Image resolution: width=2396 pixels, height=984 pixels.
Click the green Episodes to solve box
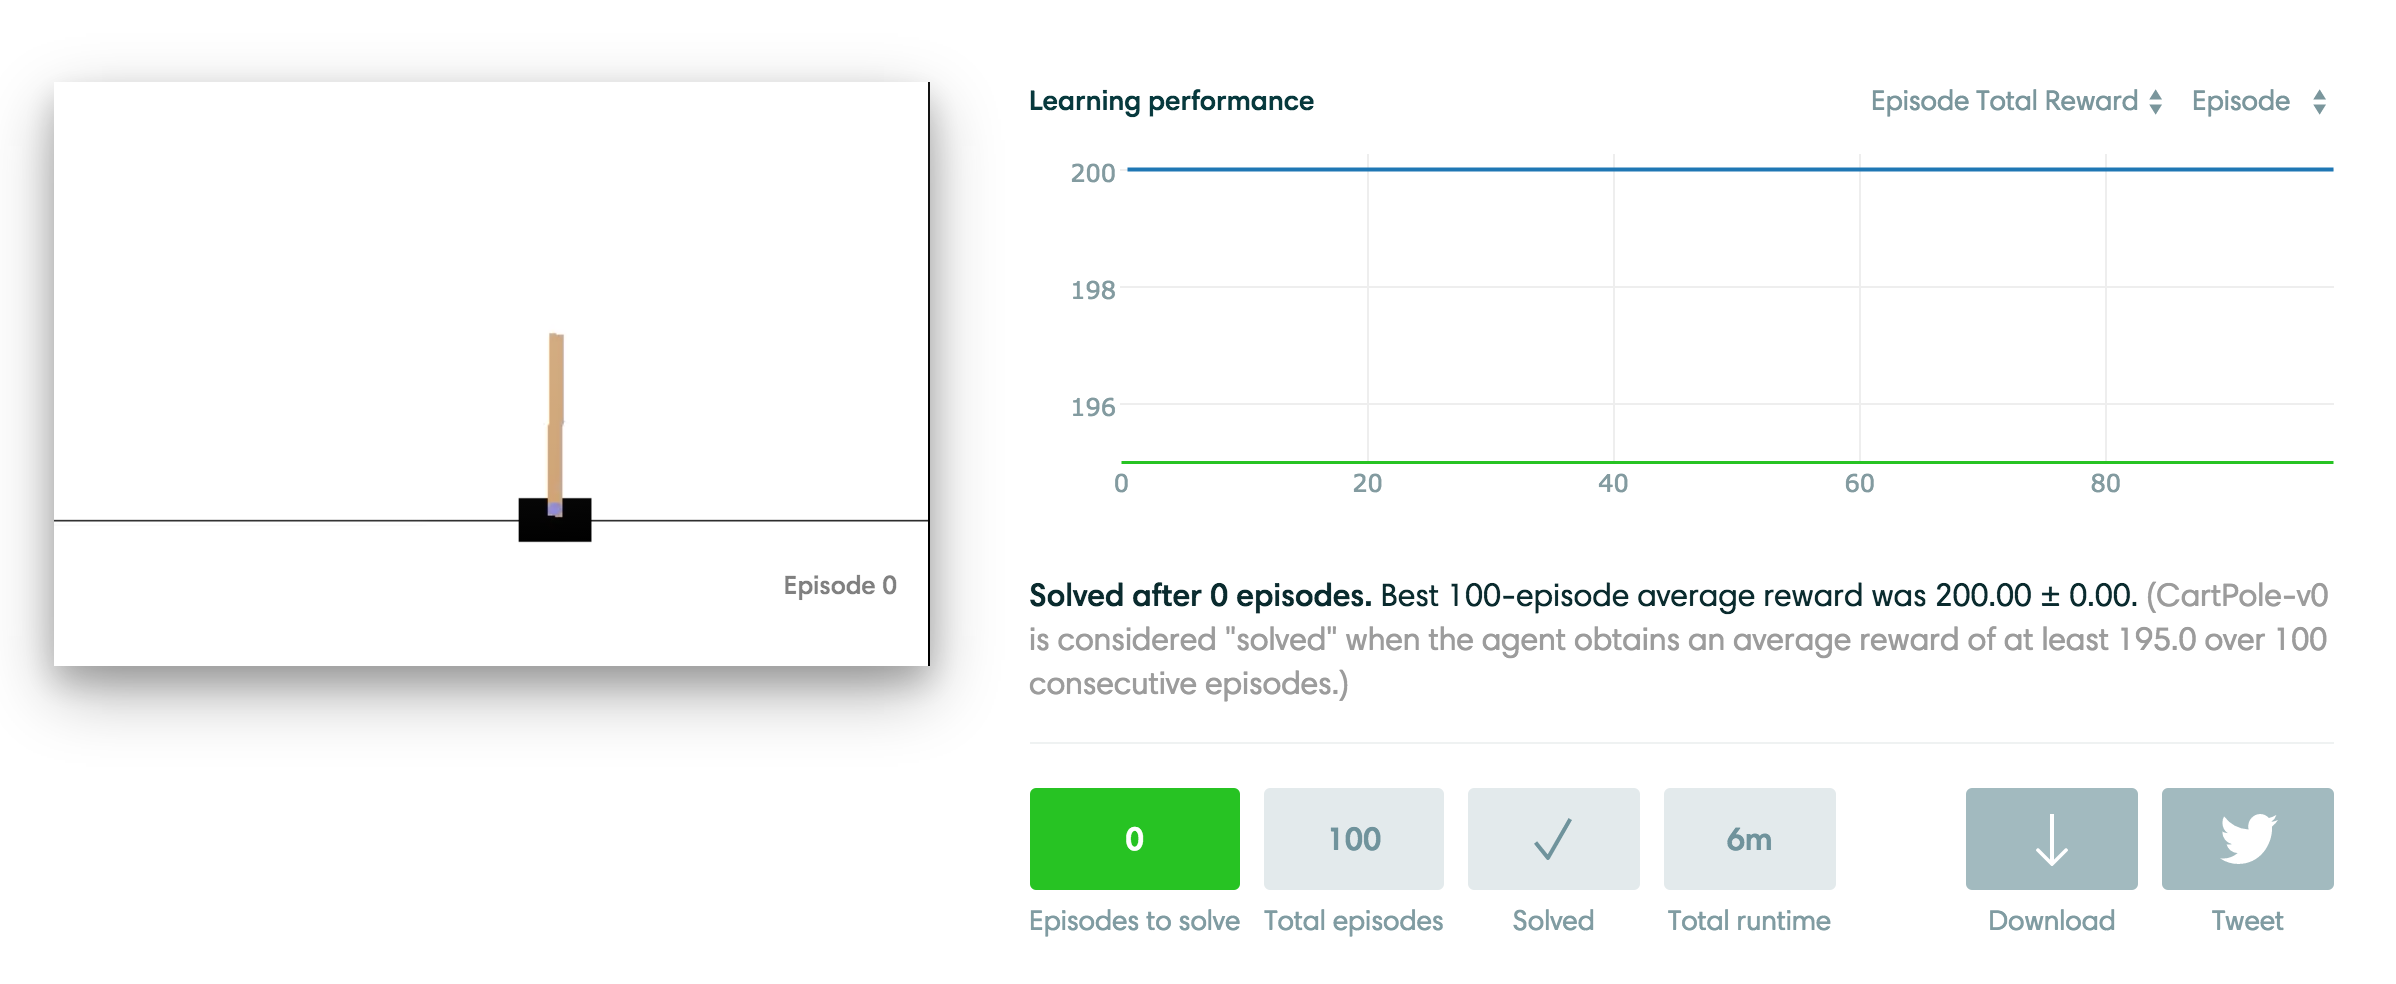click(1134, 839)
